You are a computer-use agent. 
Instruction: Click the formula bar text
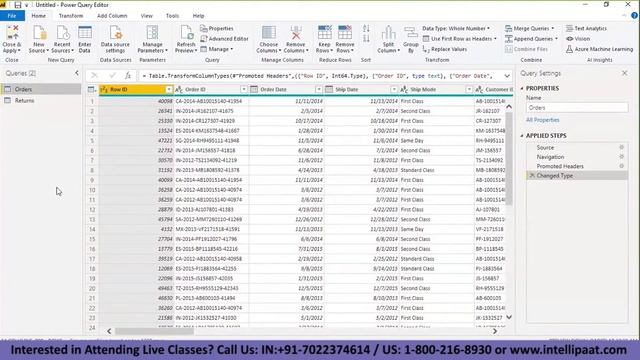click(320, 76)
